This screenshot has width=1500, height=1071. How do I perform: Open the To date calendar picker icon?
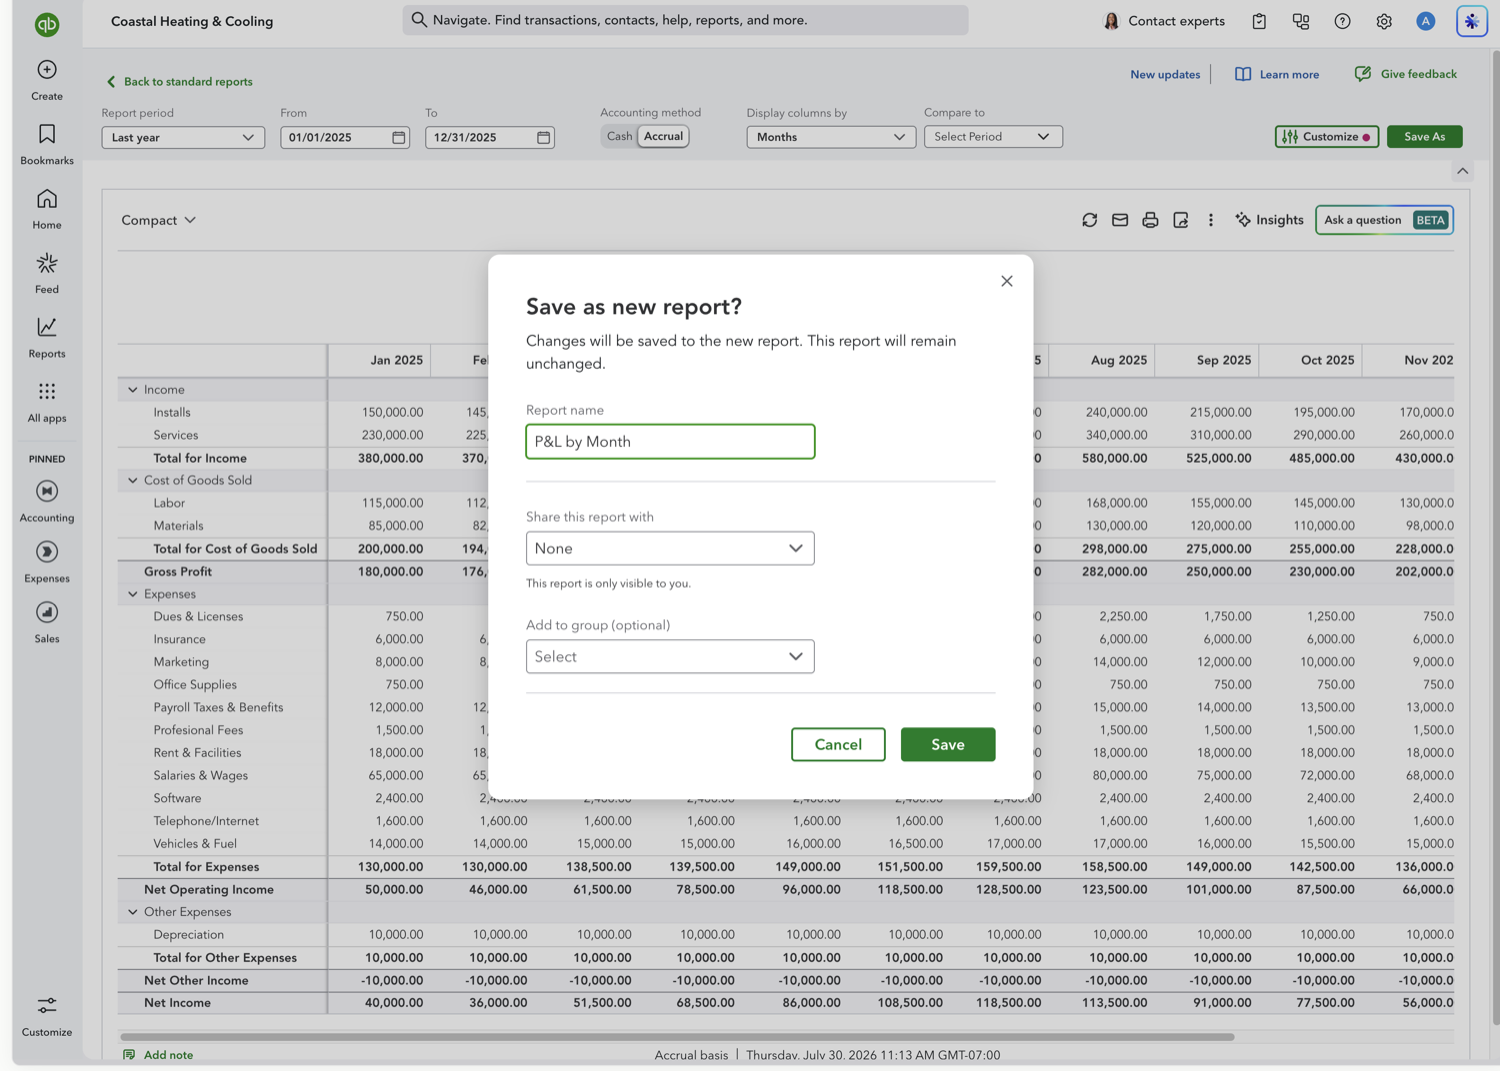544,137
